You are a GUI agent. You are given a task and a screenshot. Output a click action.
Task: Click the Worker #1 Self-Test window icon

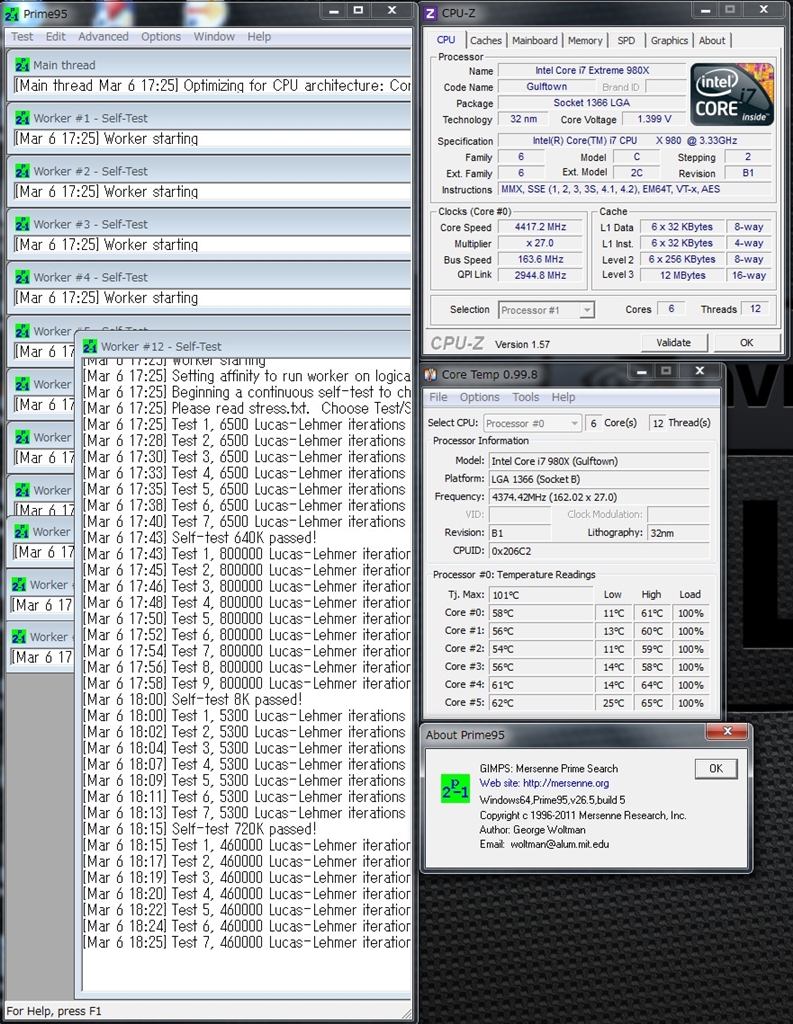22,118
